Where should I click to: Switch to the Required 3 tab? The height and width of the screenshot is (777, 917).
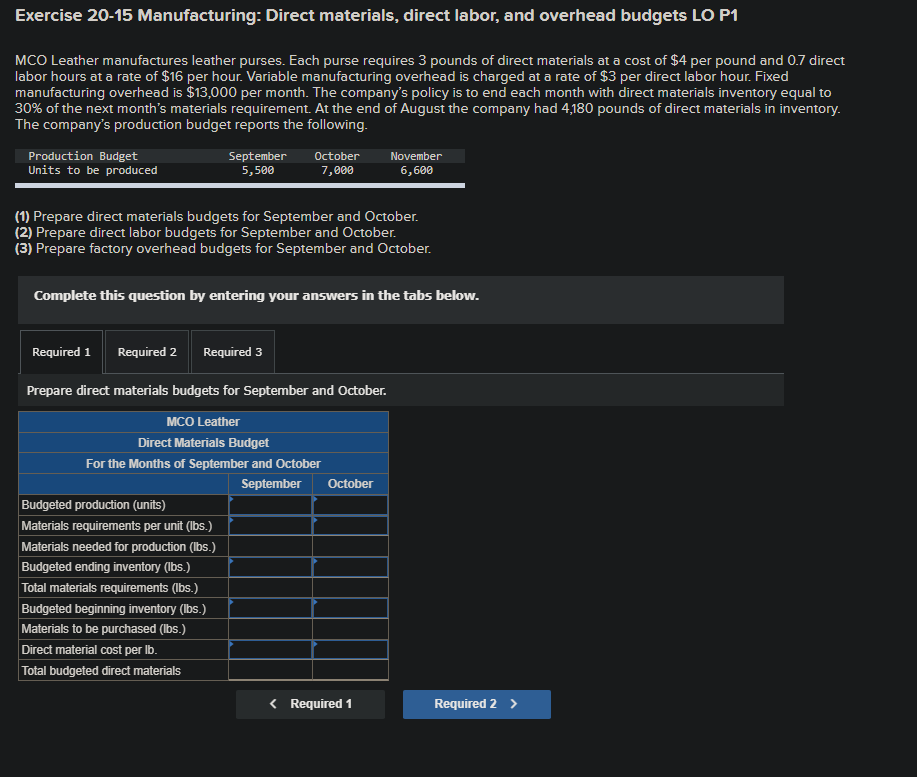232,351
